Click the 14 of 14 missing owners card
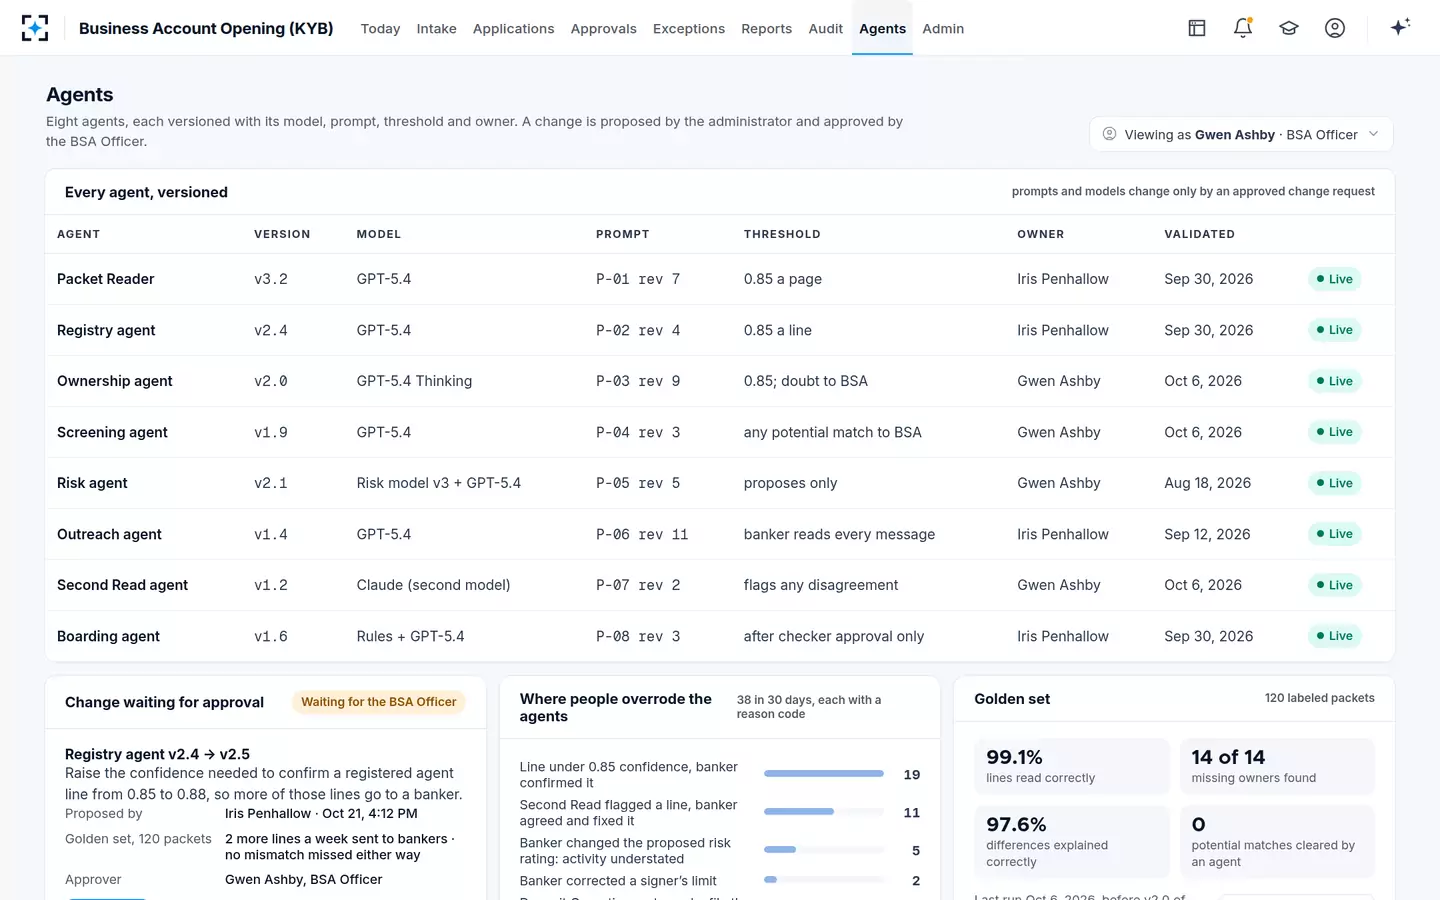This screenshot has width=1440, height=900. coord(1277,766)
